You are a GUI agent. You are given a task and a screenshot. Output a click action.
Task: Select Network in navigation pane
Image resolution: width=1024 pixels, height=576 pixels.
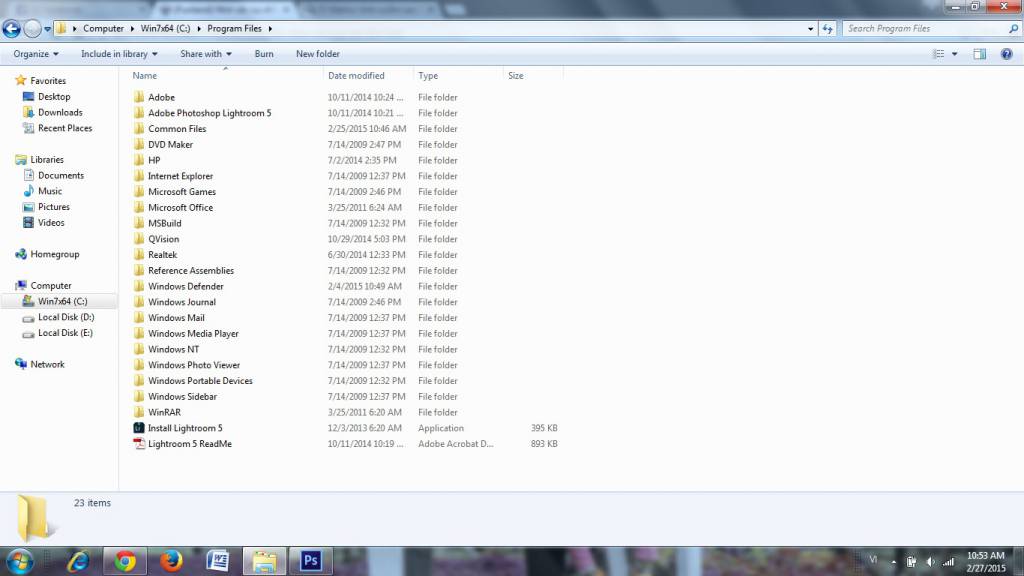click(x=47, y=364)
